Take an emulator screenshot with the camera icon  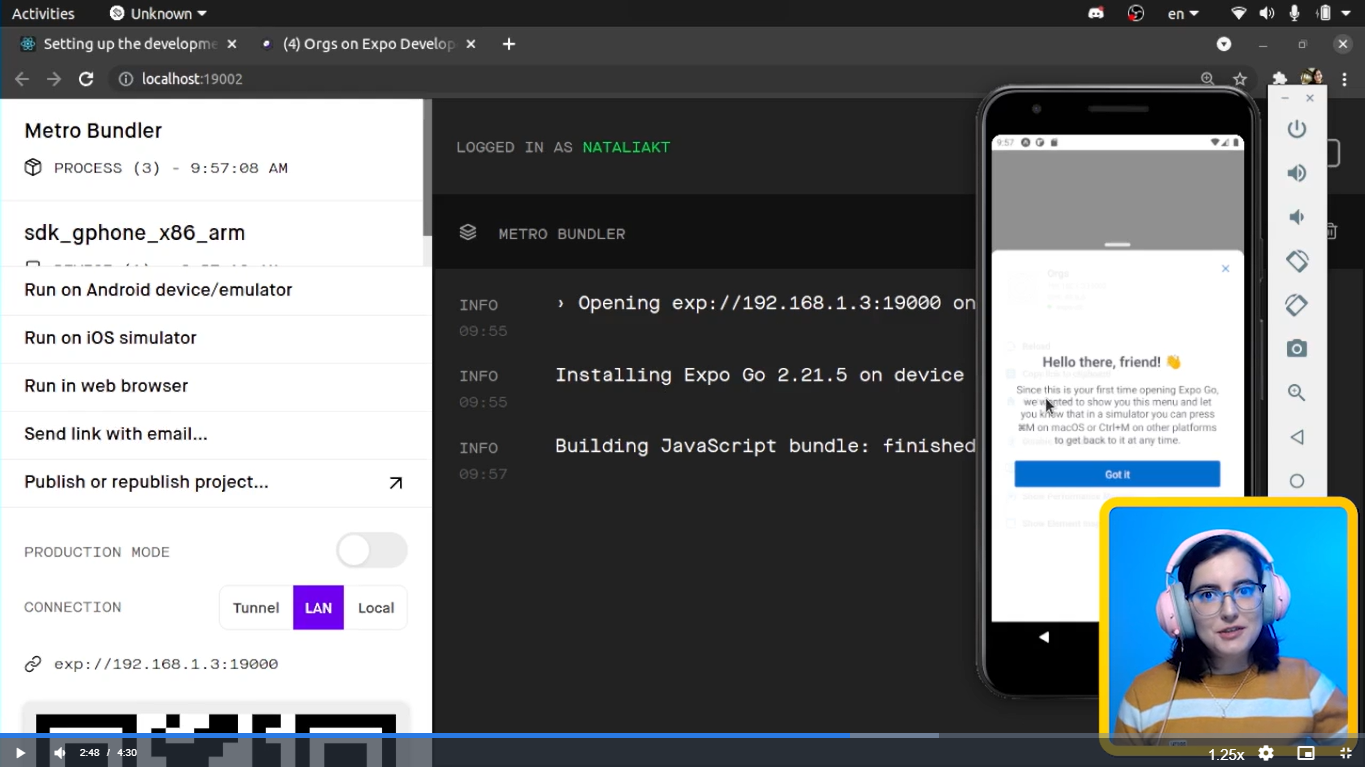(x=1297, y=349)
